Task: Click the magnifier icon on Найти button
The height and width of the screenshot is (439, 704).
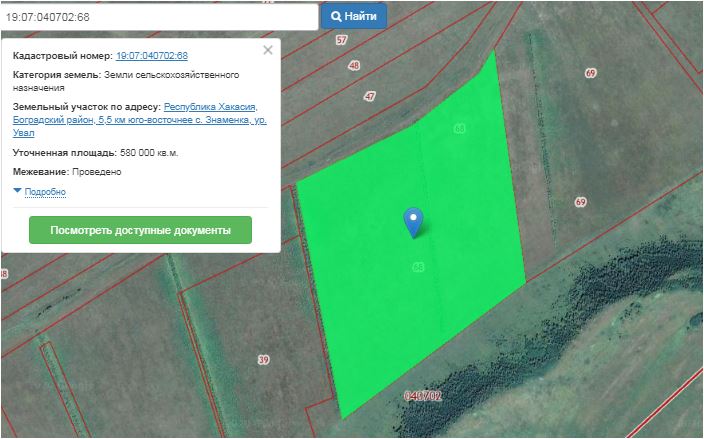Action: pyautogui.click(x=337, y=17)
